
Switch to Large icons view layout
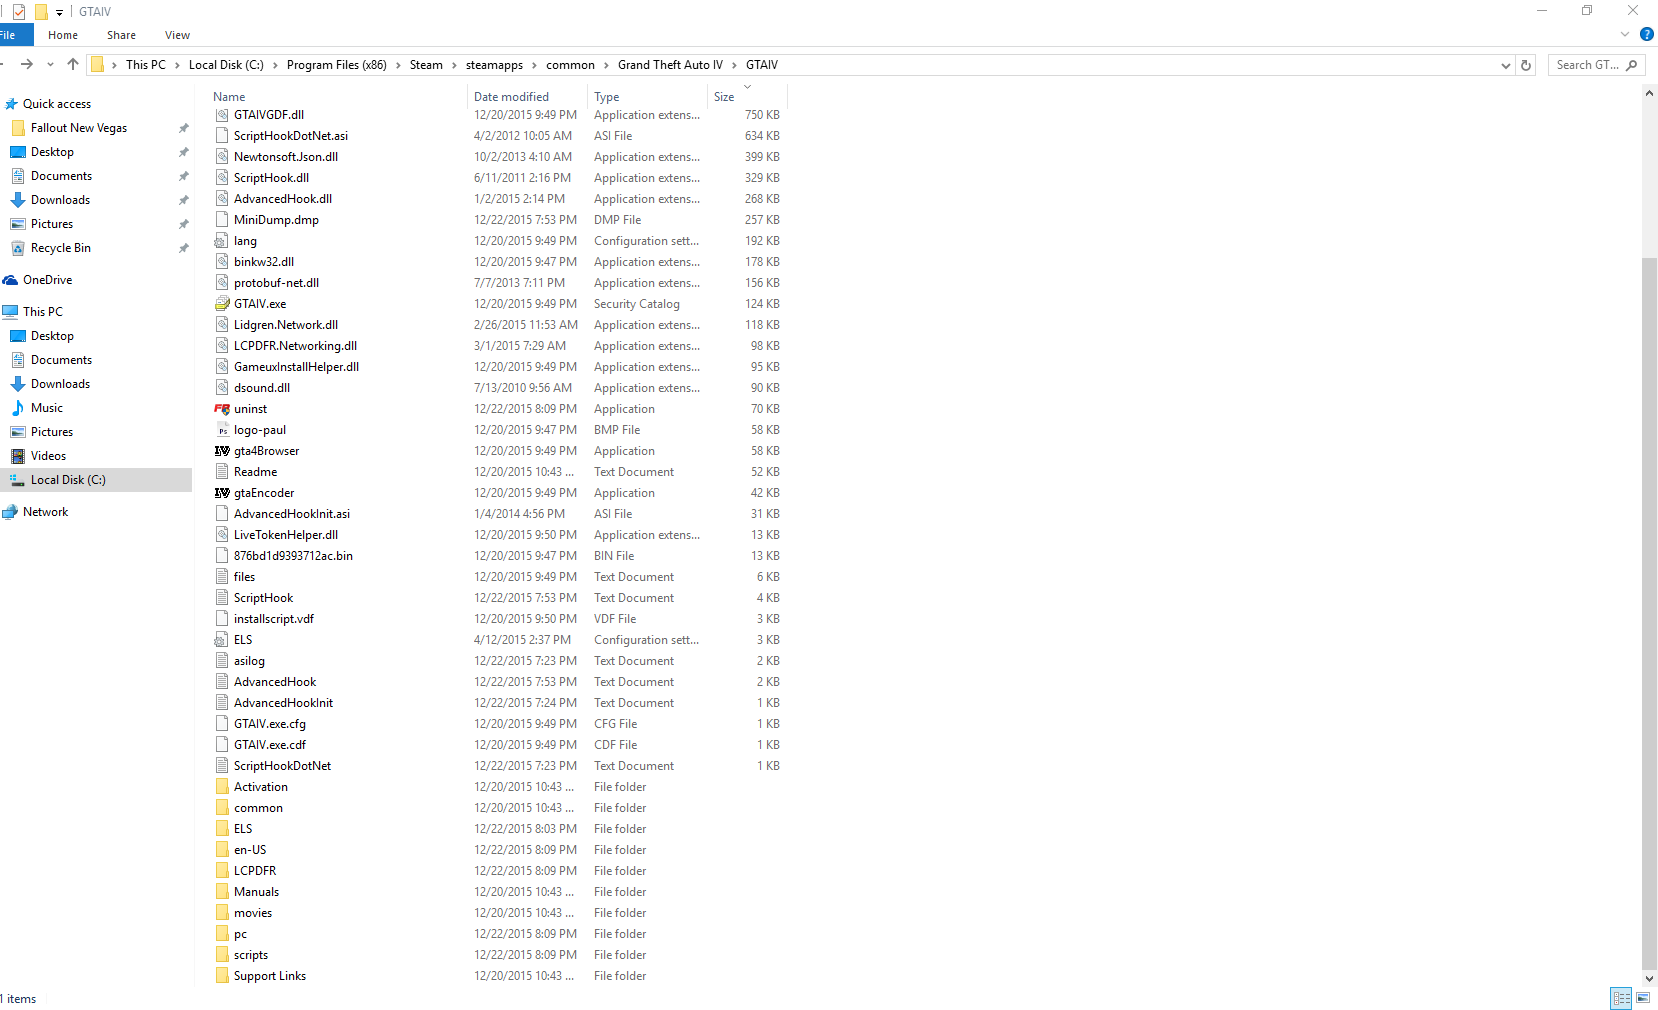click(1643, 998)
